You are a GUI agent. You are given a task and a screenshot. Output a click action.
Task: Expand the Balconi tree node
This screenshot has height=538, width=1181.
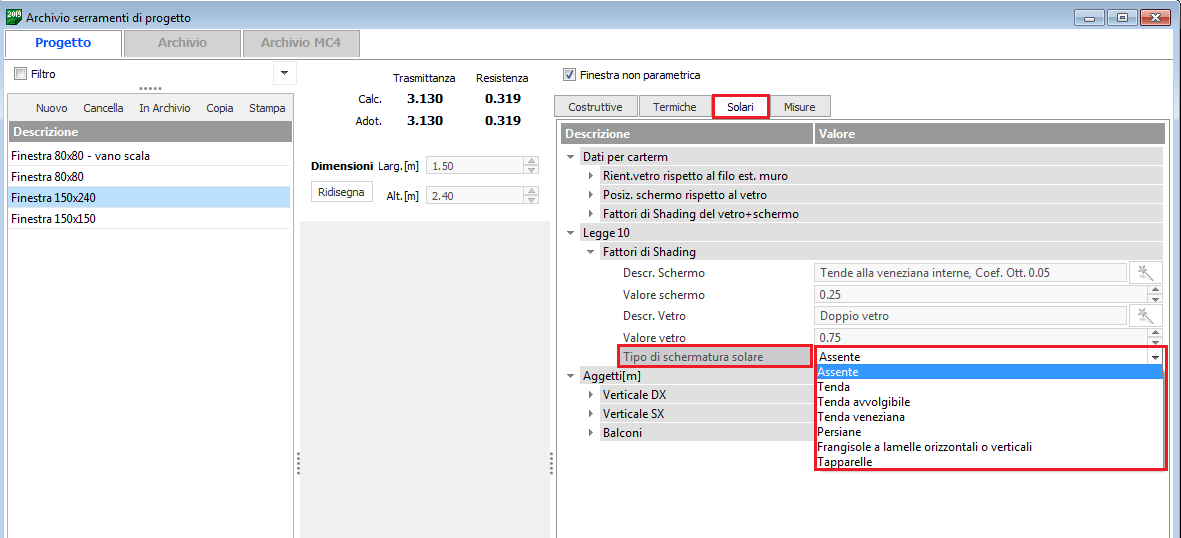pyautogui.click(x=591, y=433)
